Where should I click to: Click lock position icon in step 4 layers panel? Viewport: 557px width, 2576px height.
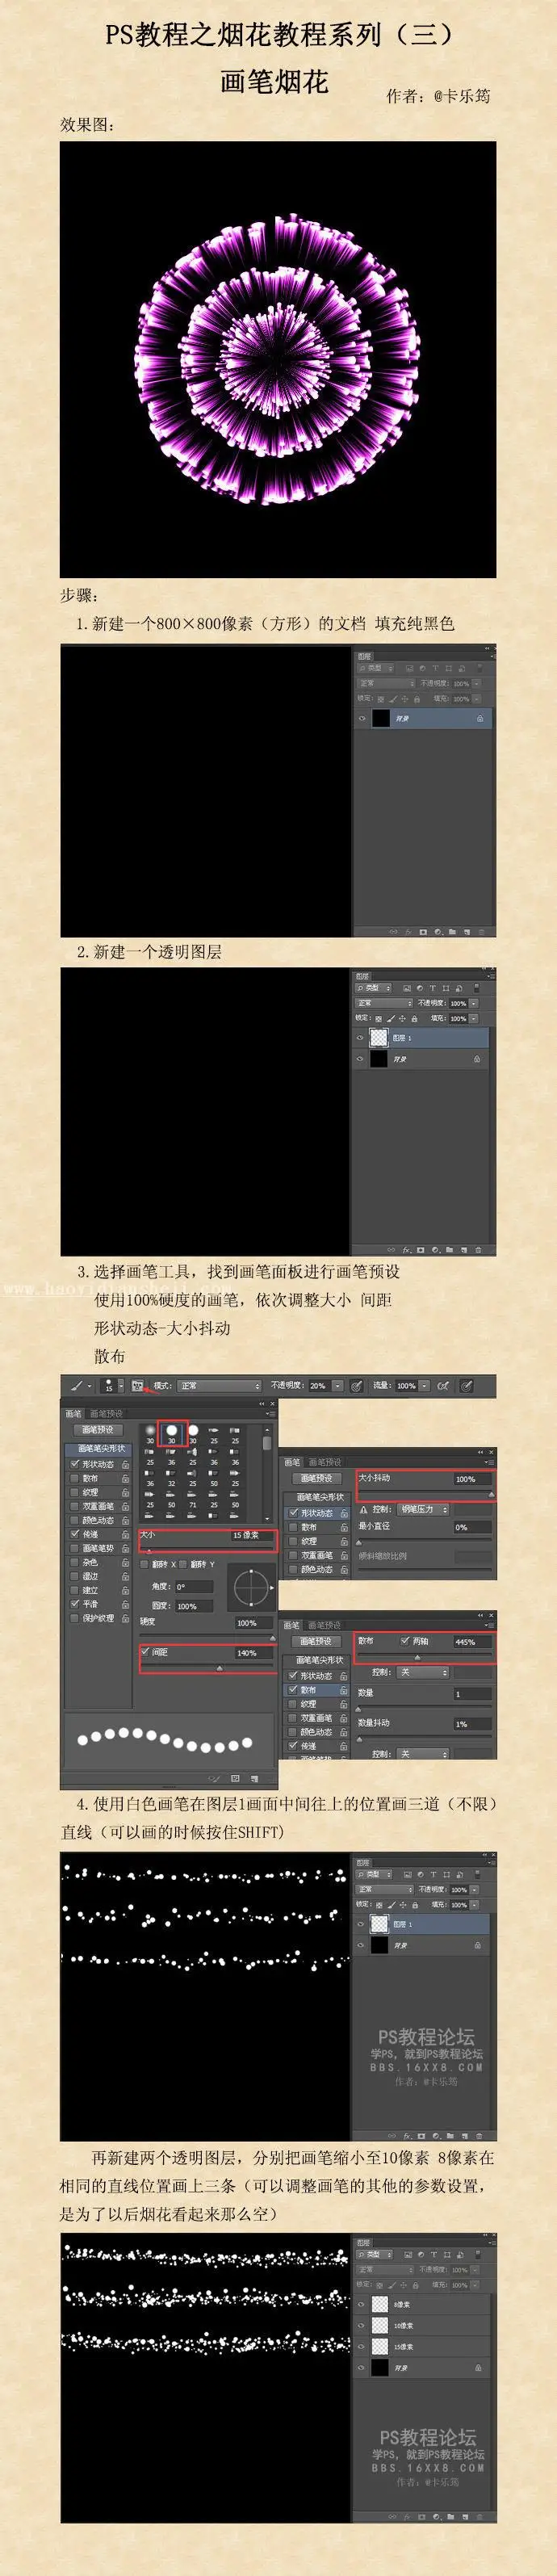pyautogui.click(x=403, y=1905)
